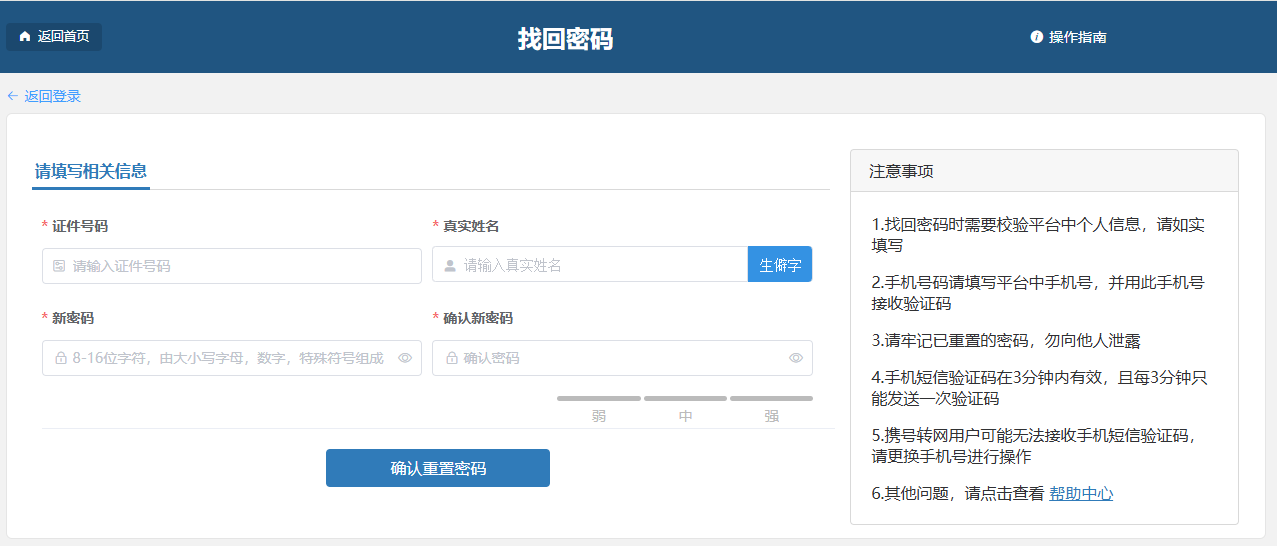Viewport: 1277px width, 546px height.
Task: Toggle visibility of the confirm password field
Action: click(x=796, y=358)
